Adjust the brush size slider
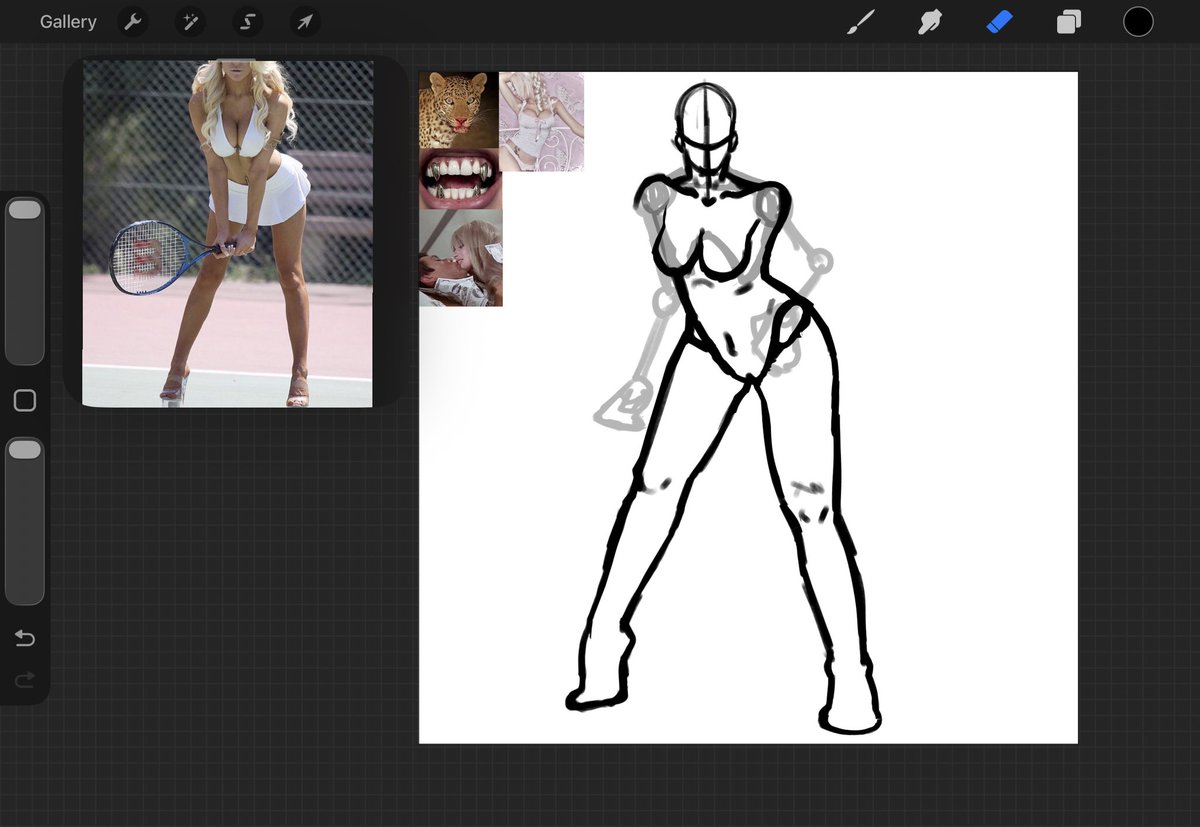Screen dimensions: 1200x827 click(x=25, y=281)
